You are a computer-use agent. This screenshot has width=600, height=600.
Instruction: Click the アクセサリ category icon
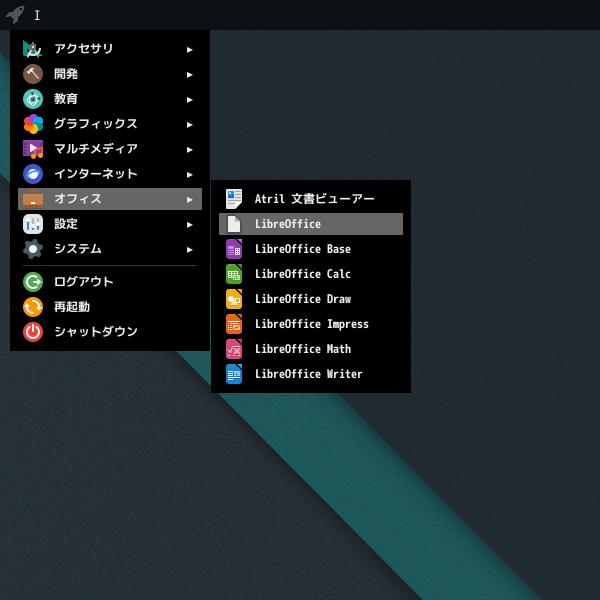[x=33, y=49]
